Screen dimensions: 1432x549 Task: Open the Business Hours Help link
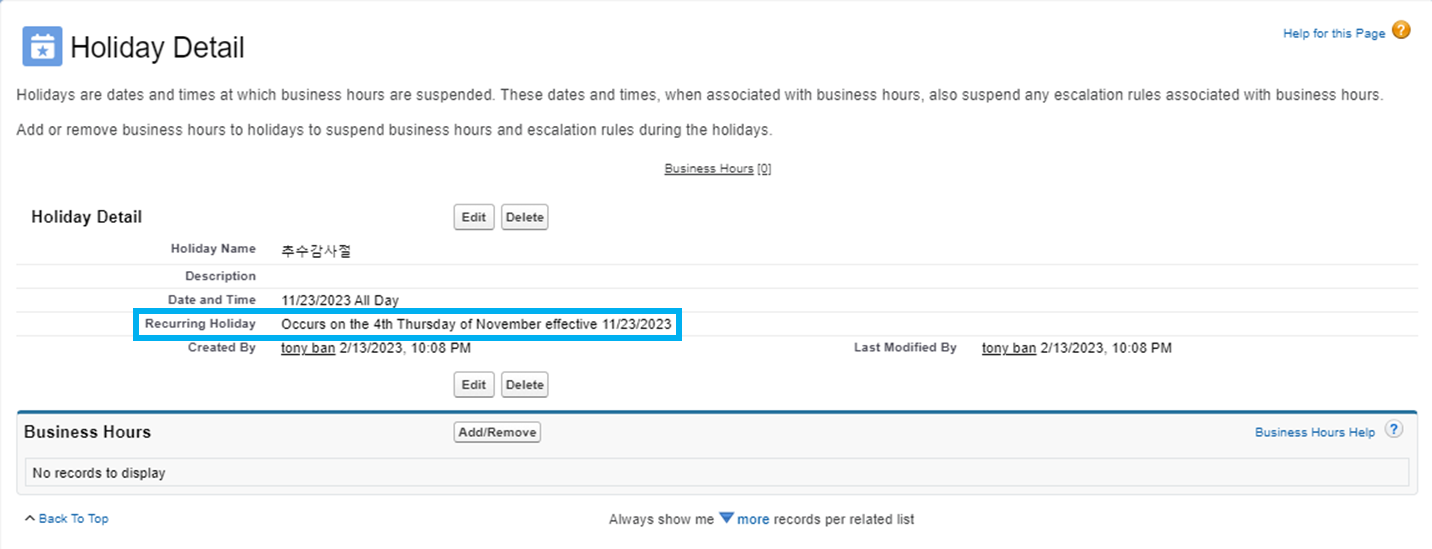pos(1315,432)
